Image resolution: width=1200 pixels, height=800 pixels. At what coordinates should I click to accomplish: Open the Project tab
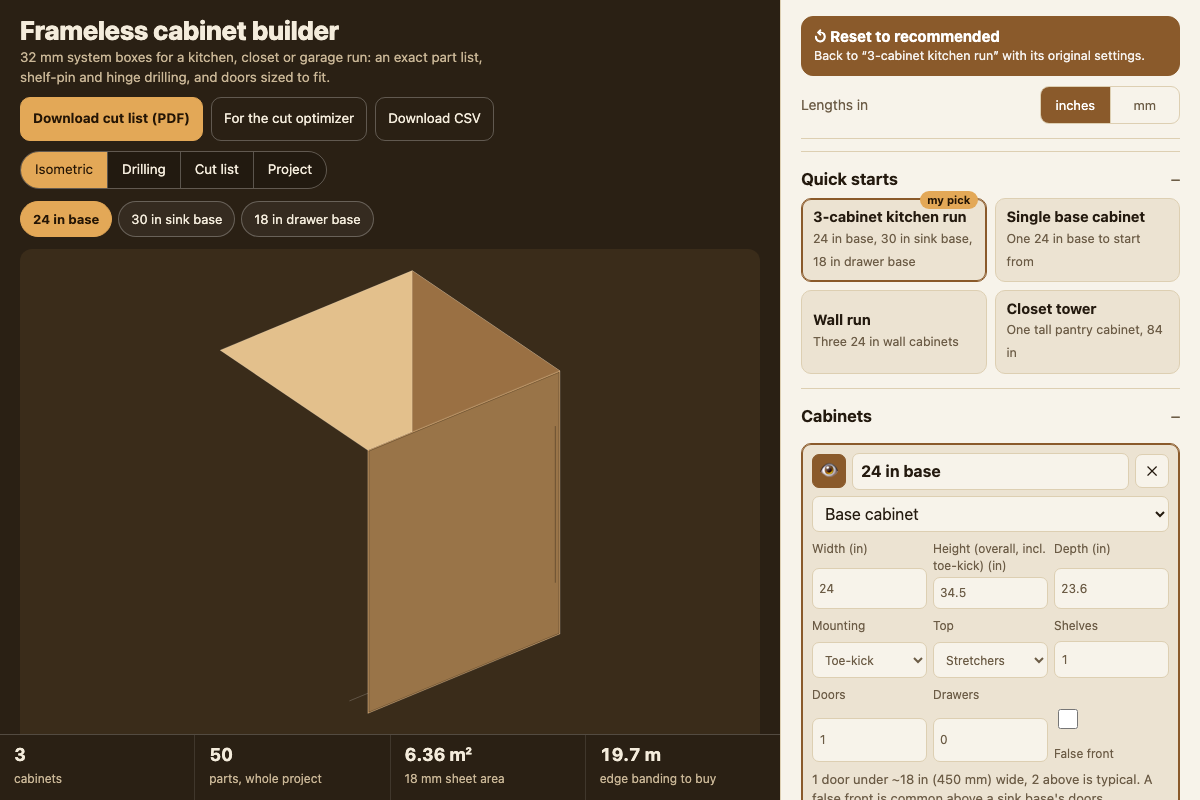pos(290,170)
